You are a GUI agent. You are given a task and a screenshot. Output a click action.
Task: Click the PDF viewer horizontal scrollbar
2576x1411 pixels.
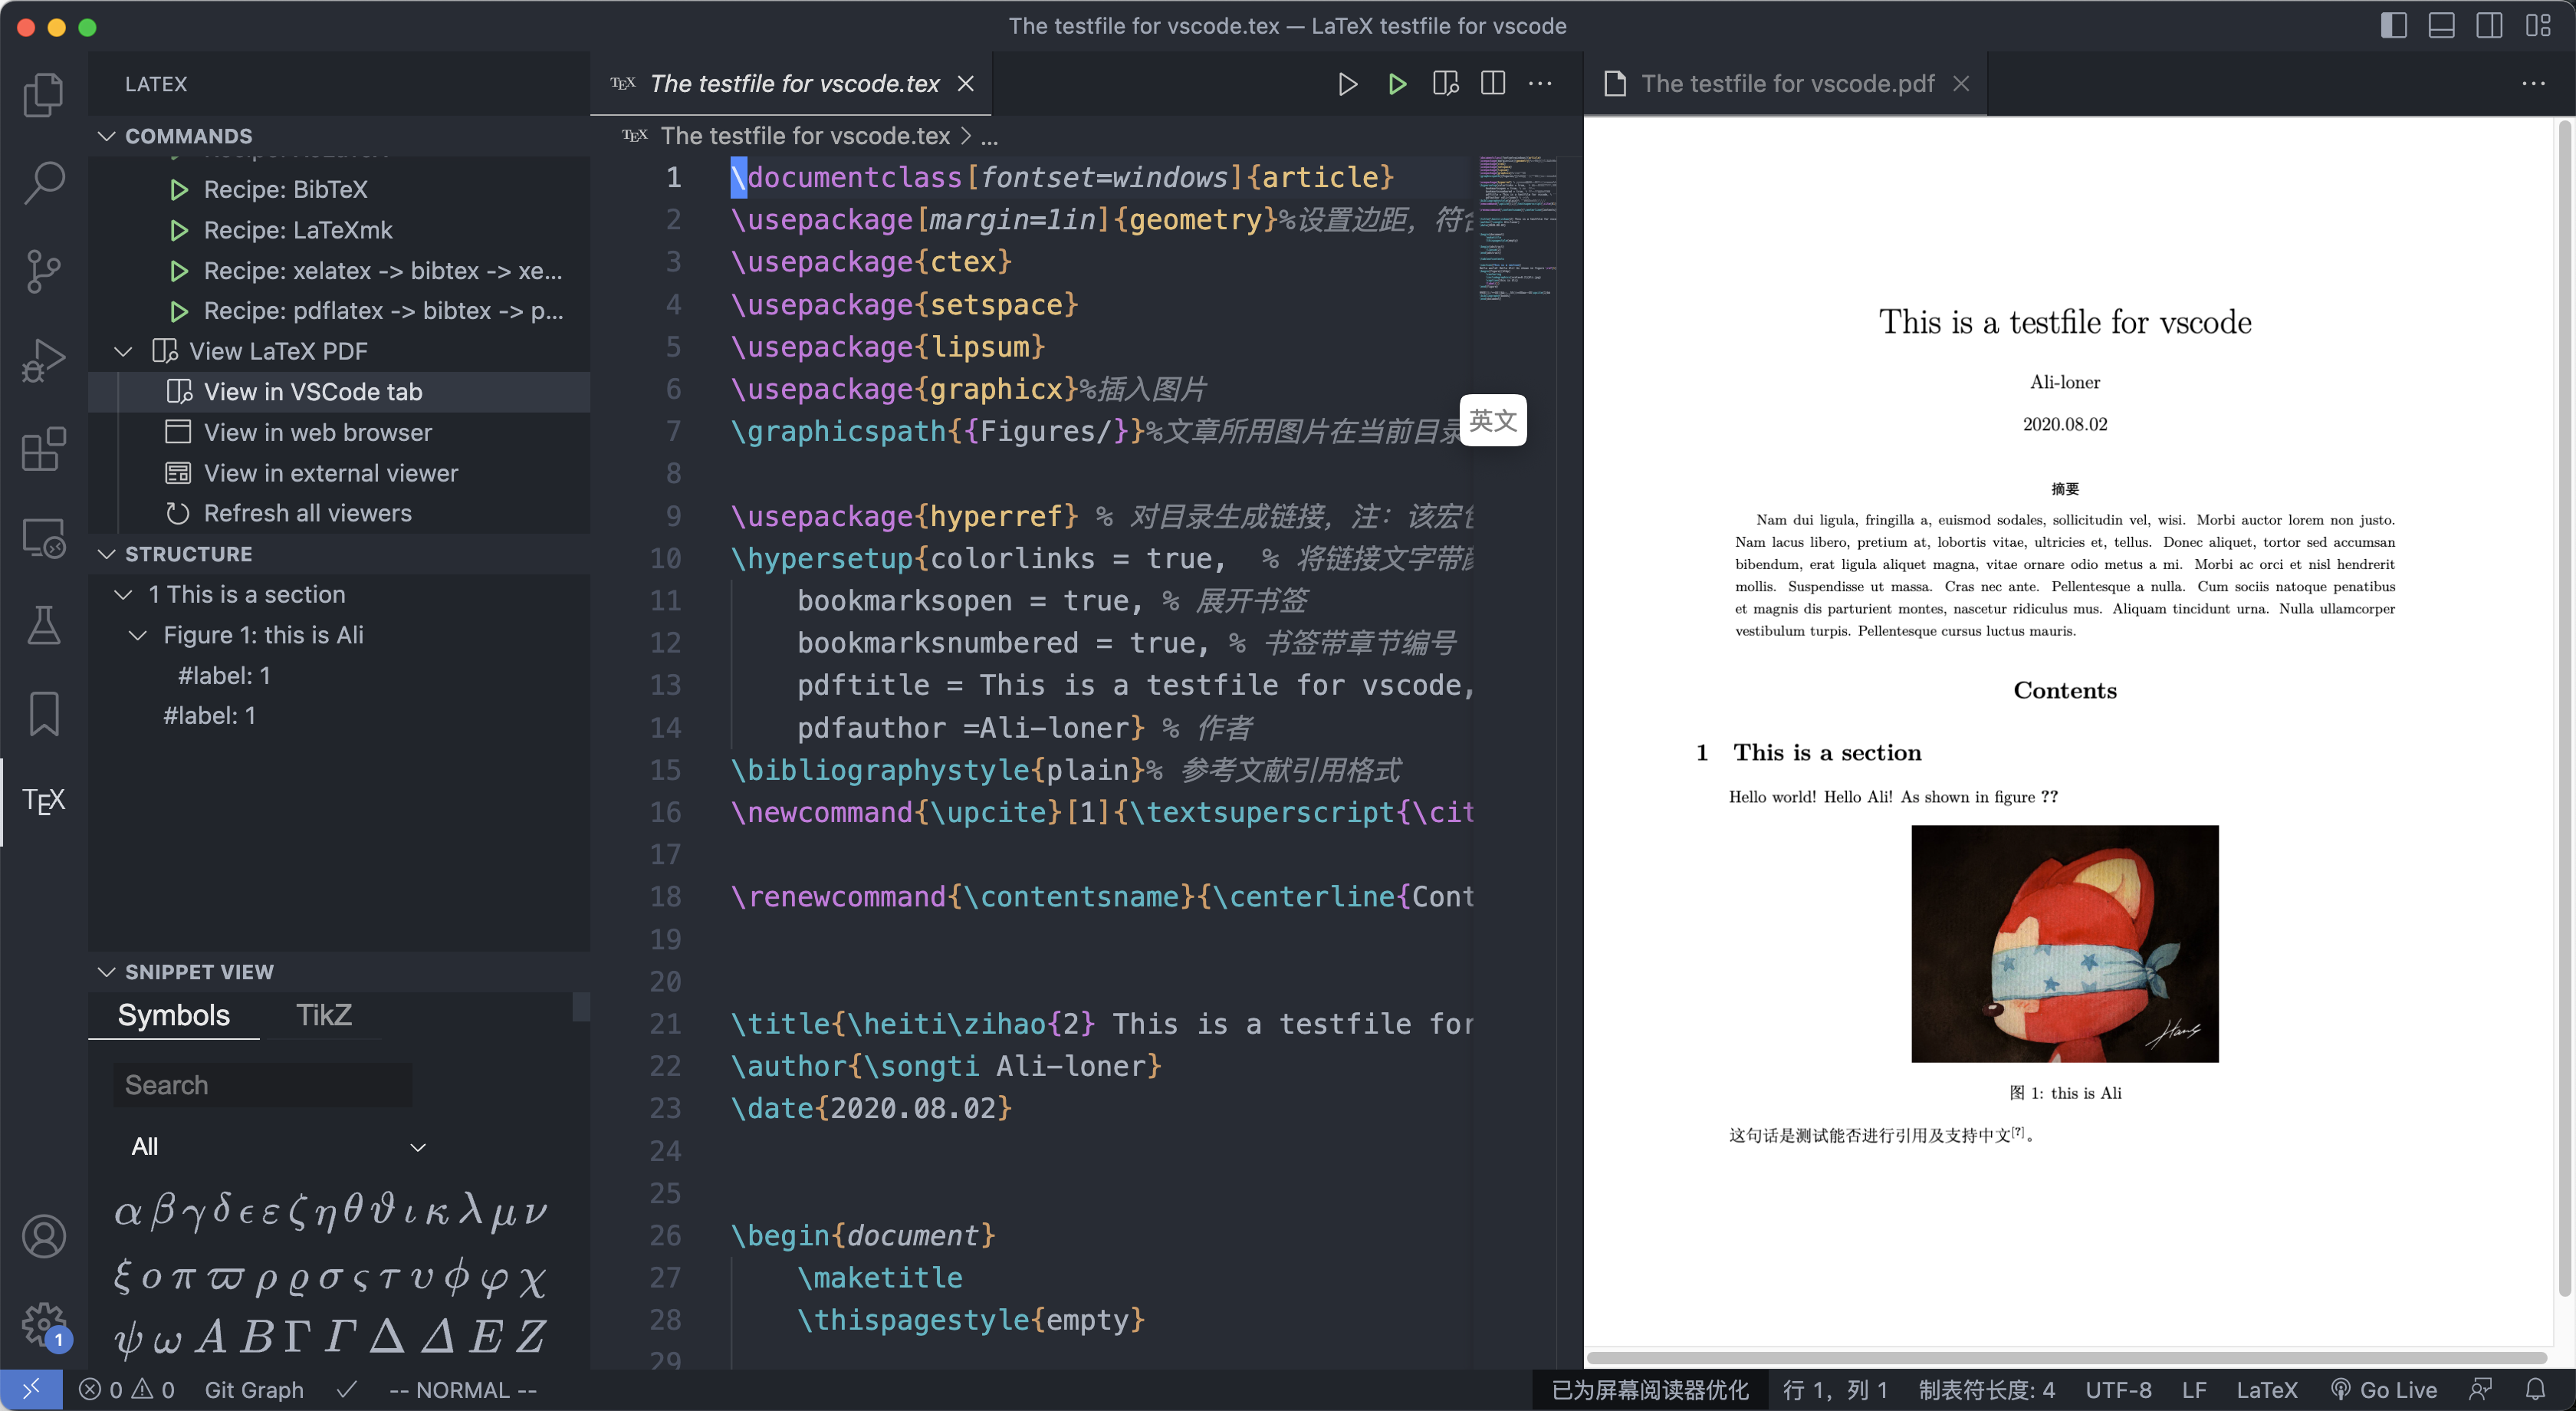pyautogui.click(x=2065, y=1357)
